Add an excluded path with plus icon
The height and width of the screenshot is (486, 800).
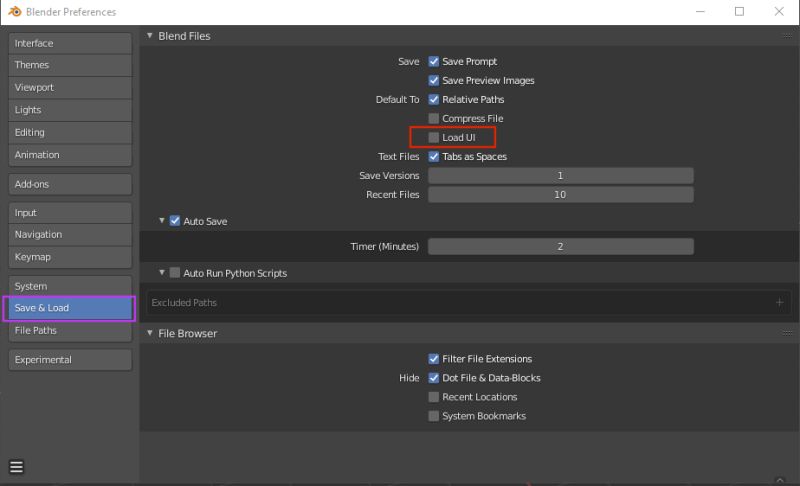coord(779,302)
